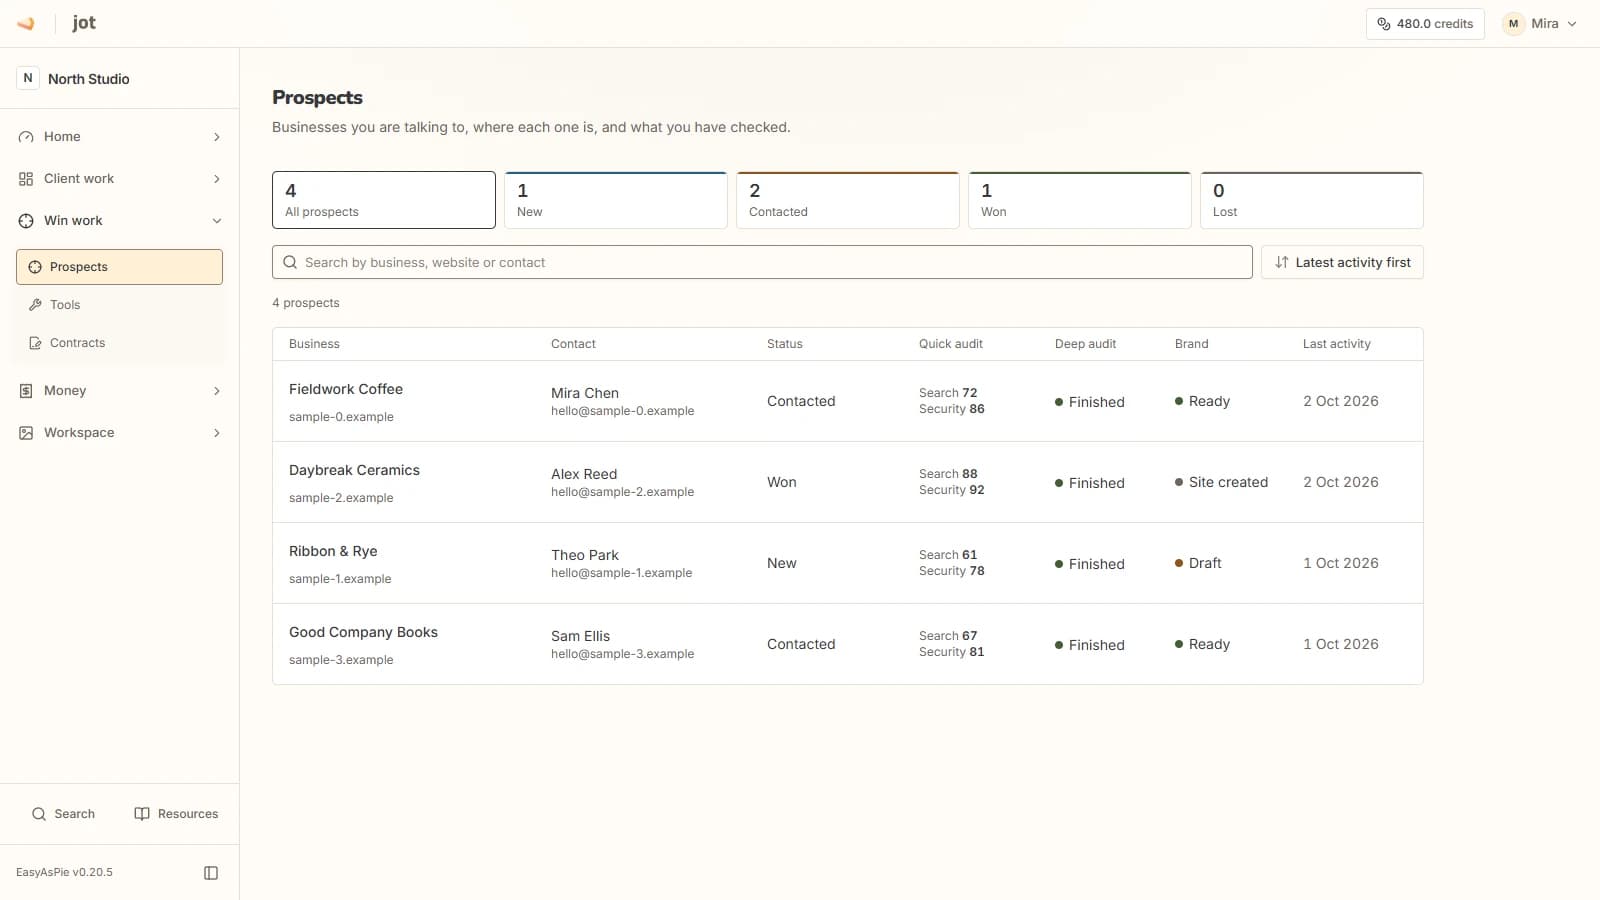The image size is (1600, 900).
Task: Click the magnifier icon in the search field
Action: click(x=290, y=262)
